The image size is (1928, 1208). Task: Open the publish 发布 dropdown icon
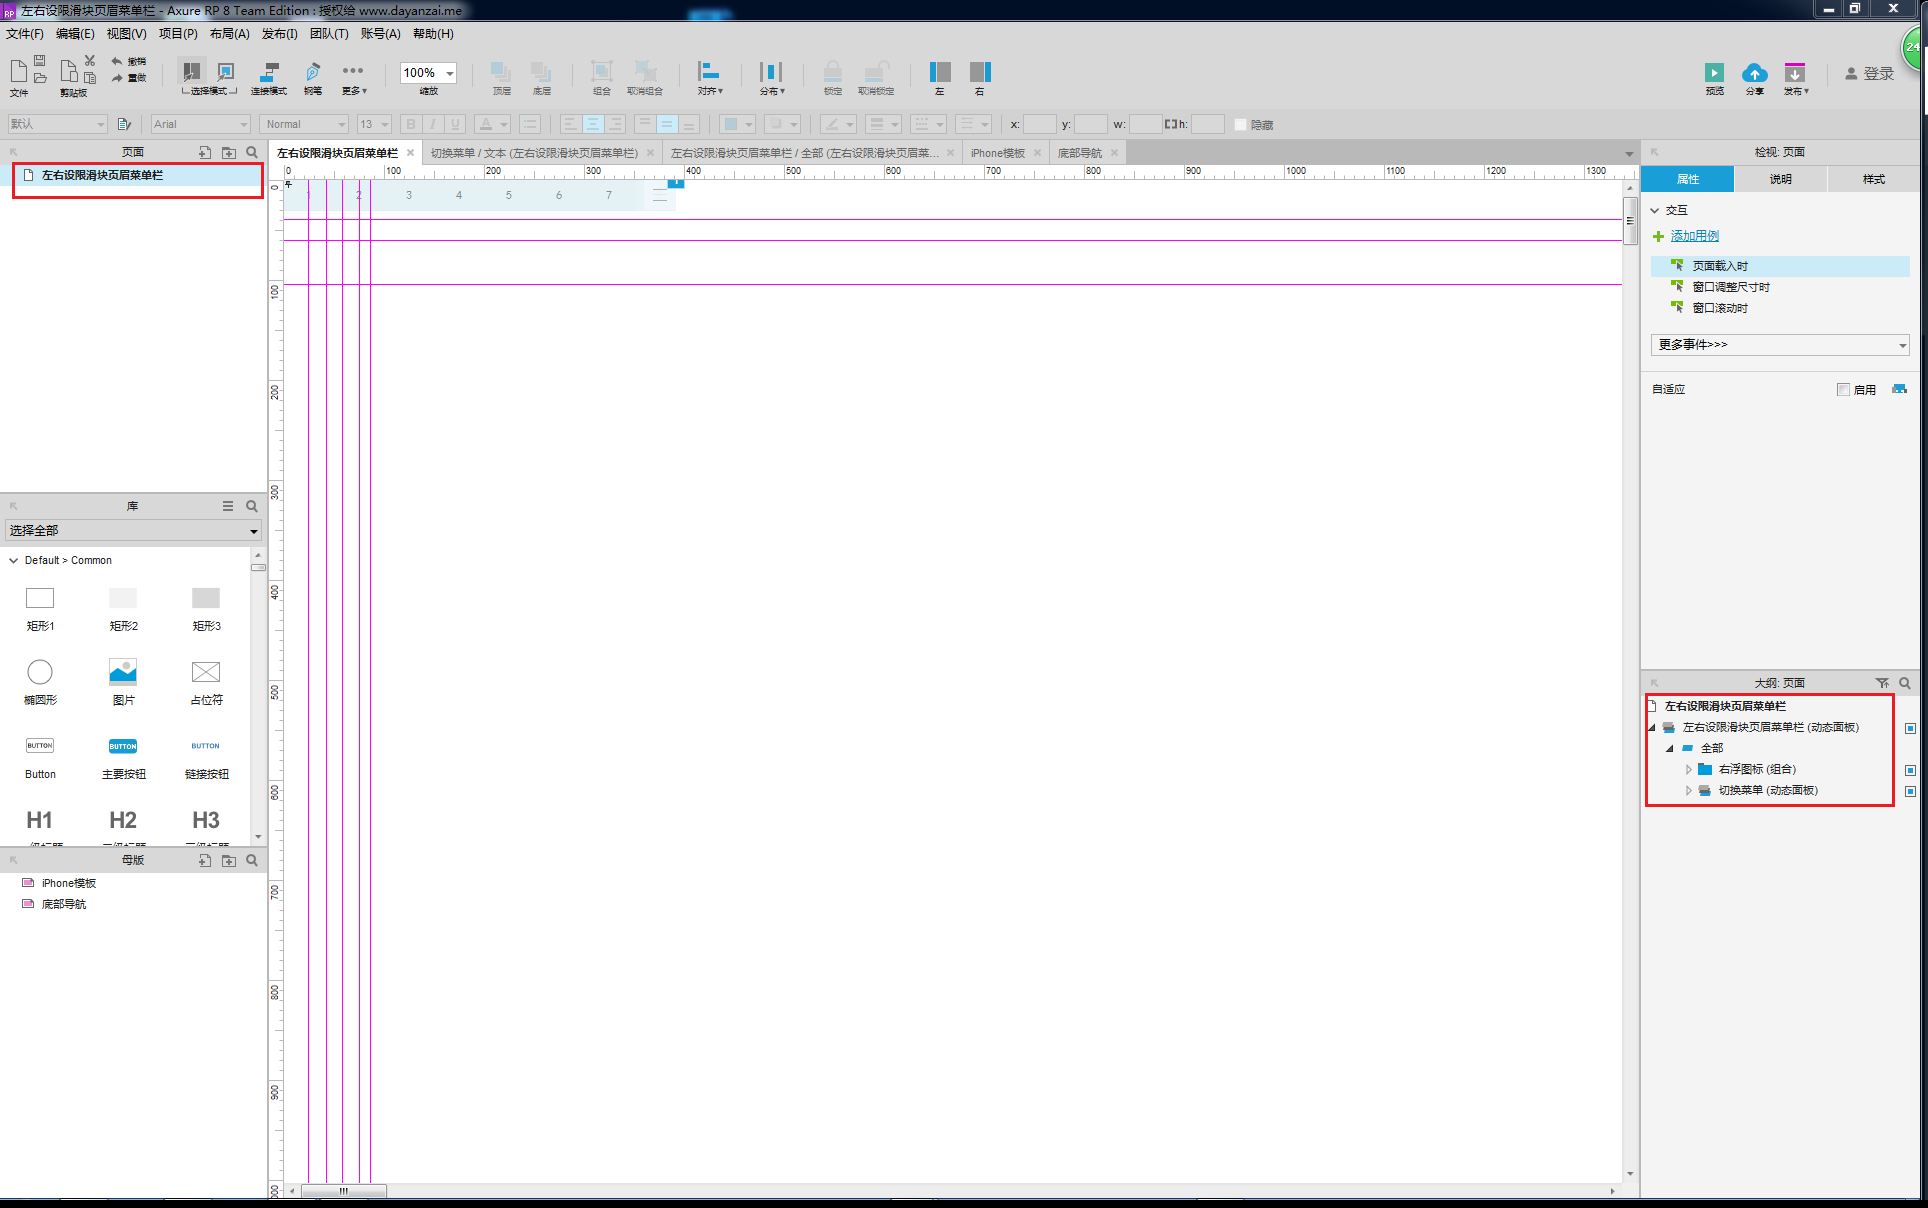click(x=1795, y=73)
